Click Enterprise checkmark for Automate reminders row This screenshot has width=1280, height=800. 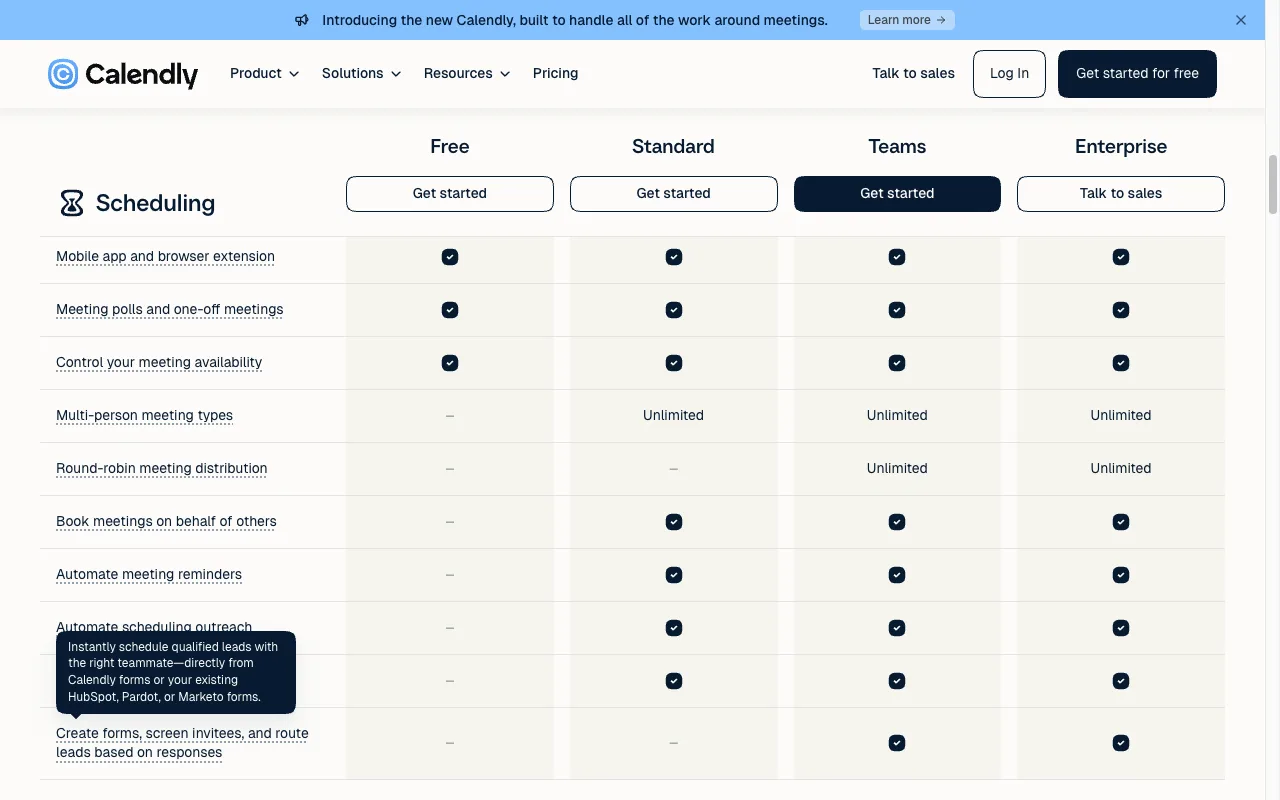pos(1121,575)
